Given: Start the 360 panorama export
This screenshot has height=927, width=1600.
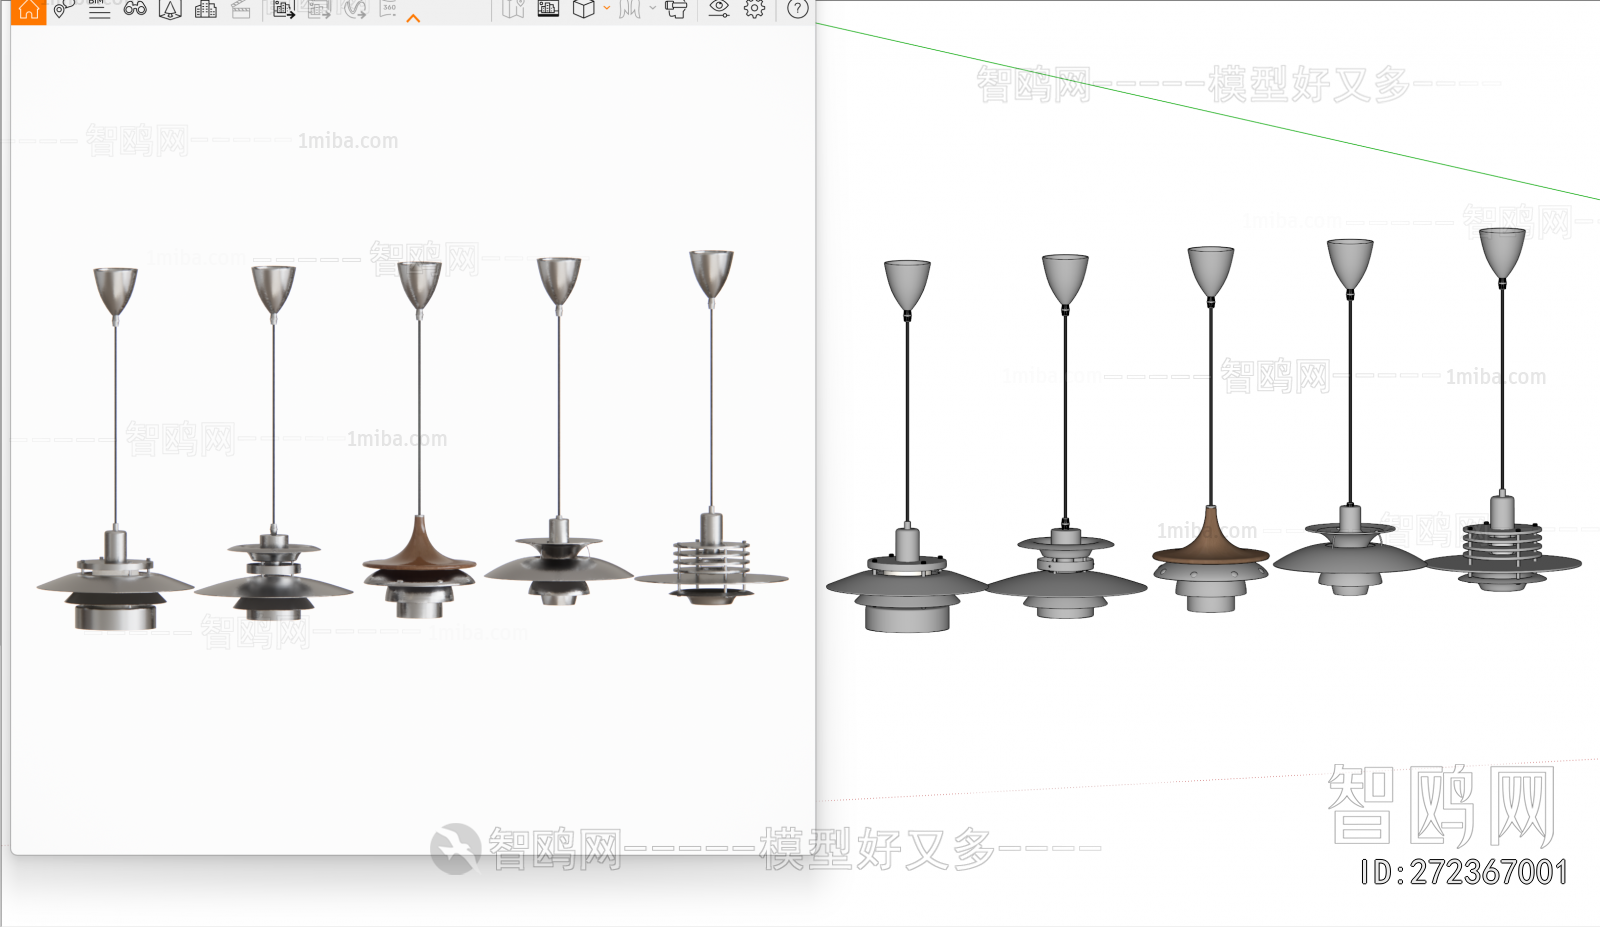Looking at the screenshot, I should coord(390,11).
